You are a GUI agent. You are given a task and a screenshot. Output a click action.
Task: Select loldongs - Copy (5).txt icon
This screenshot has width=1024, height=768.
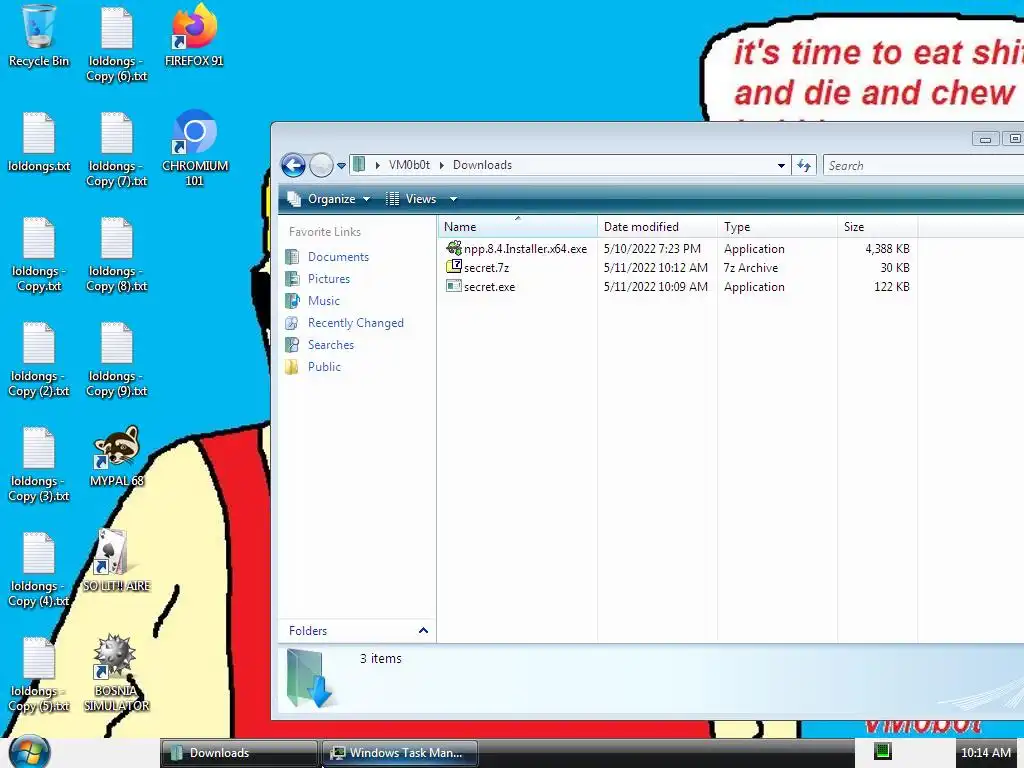pos(39,675)
